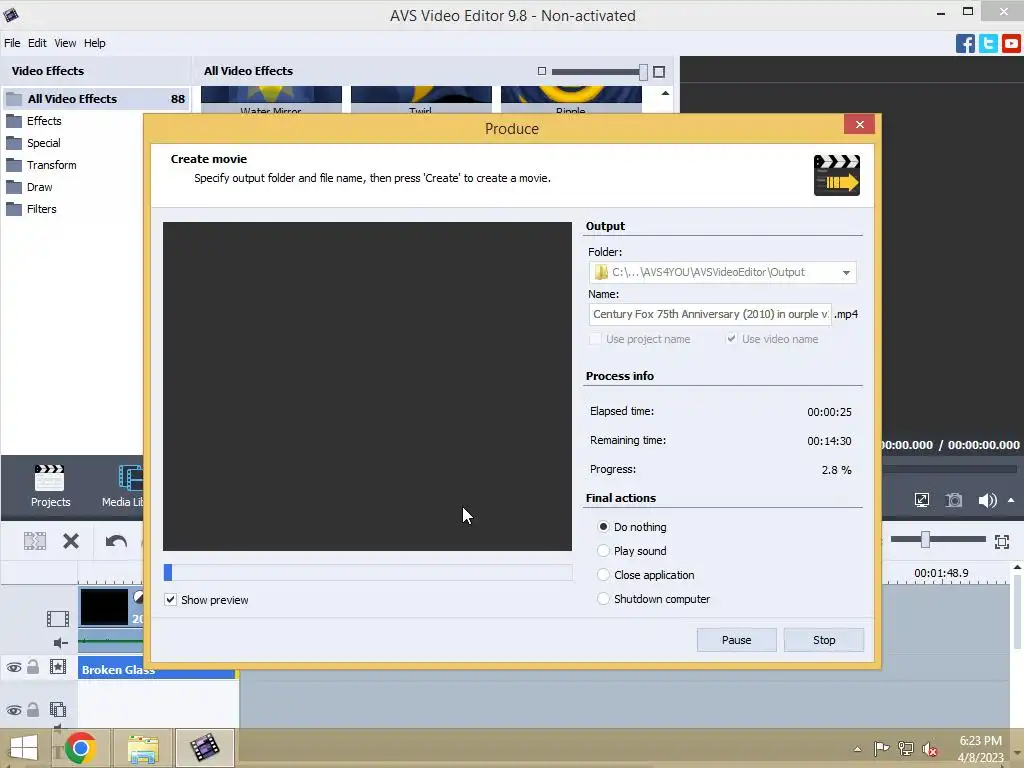Select the Transform folder
The image size is (1024, 768).
click(x=51, y=165)
